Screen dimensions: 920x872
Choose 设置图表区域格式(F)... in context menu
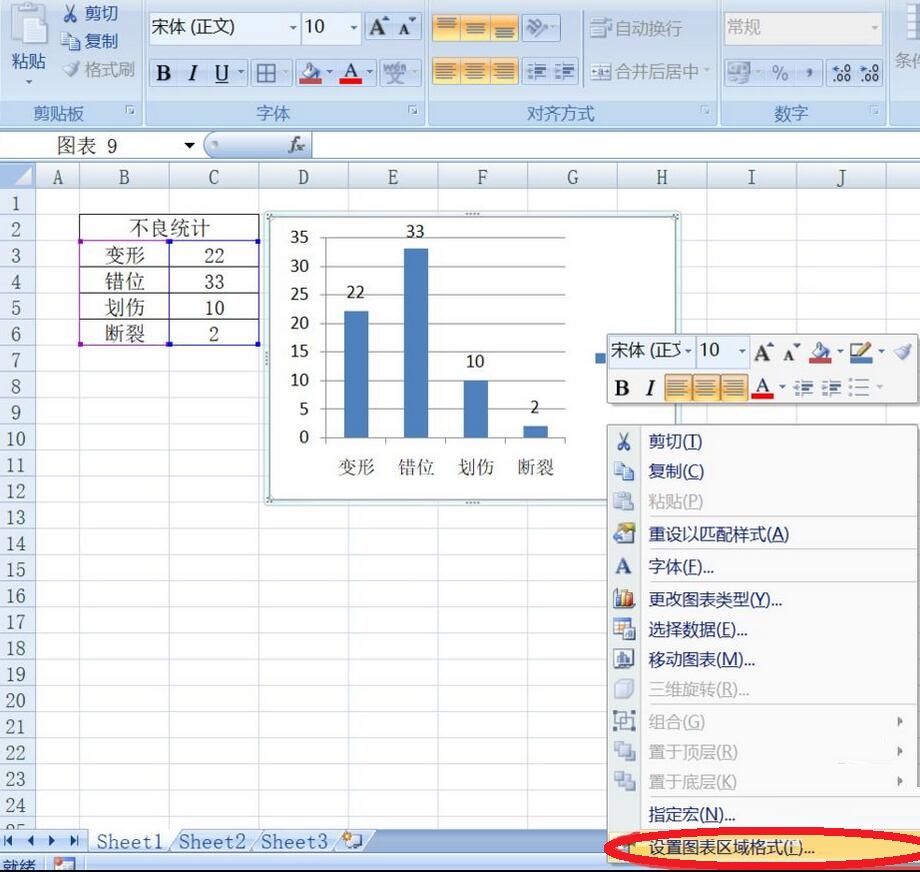(x=762, y=847)
